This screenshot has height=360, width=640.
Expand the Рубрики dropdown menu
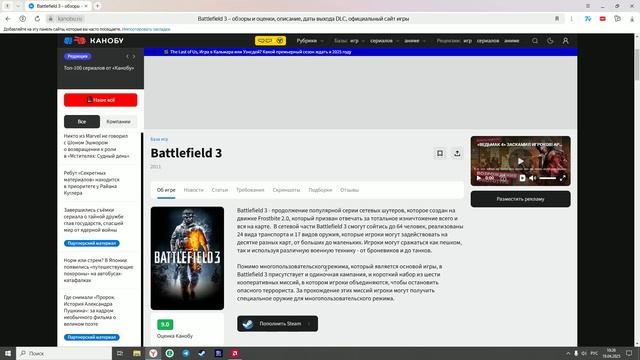pyautogui.click(x=310, y=41)
